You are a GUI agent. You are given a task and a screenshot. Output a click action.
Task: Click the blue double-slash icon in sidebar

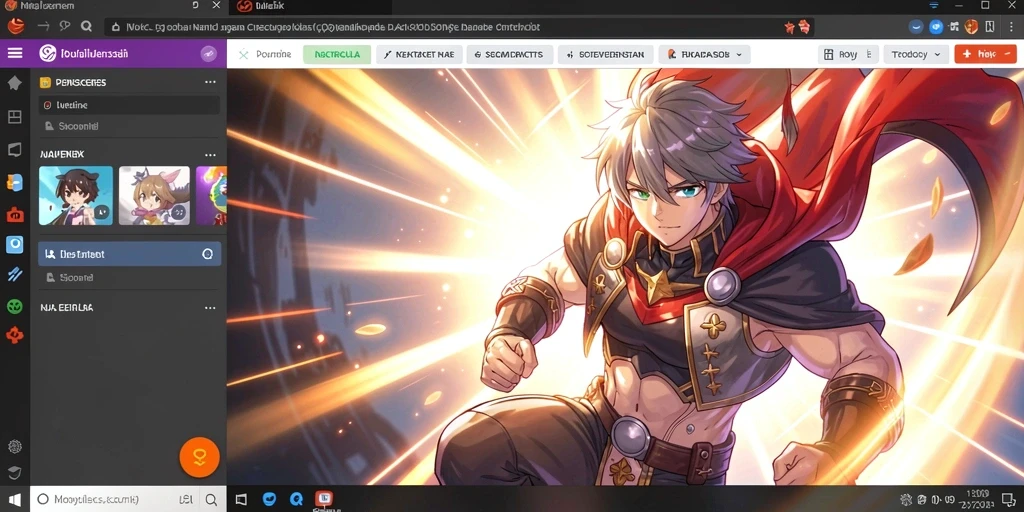tap(14, 274)
